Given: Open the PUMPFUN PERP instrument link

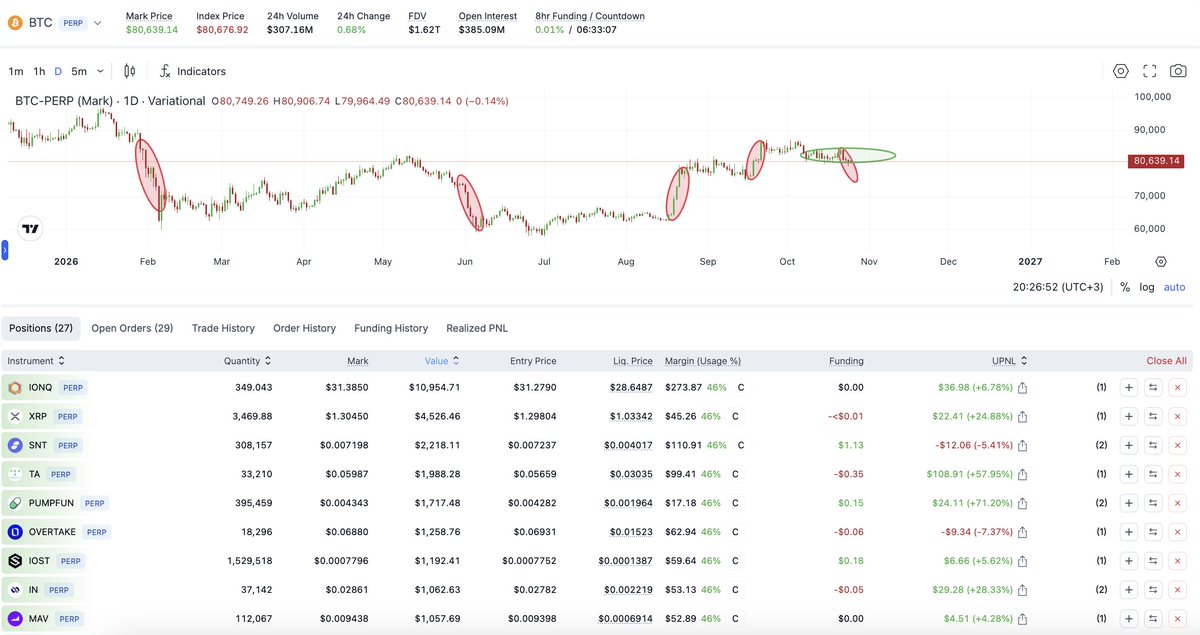Looking at the screenshot, I should (60, 503).
